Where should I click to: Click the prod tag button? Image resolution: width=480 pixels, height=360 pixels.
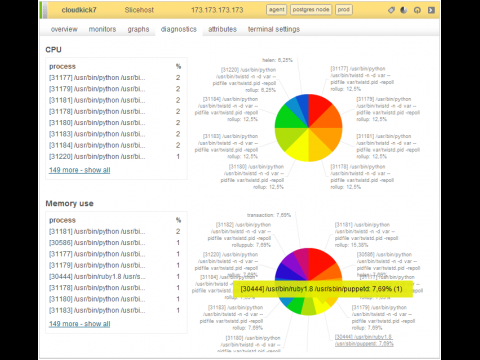point(343,10)
